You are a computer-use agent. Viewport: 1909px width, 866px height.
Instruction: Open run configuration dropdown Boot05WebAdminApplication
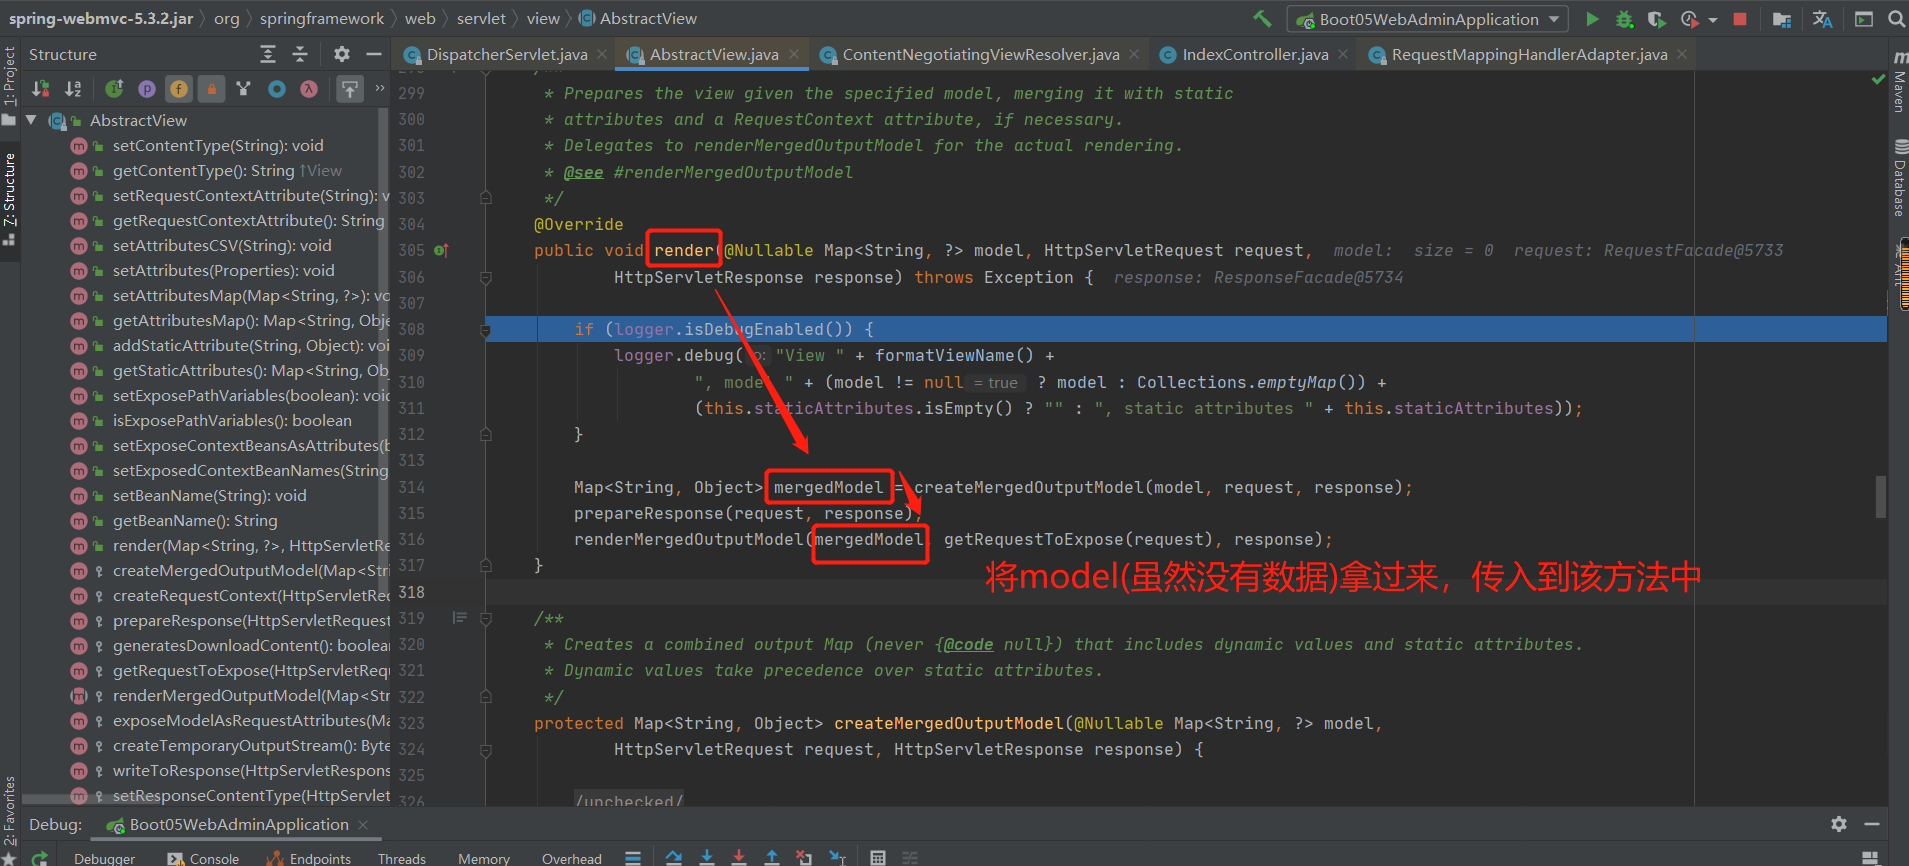tap(1428, 19)
